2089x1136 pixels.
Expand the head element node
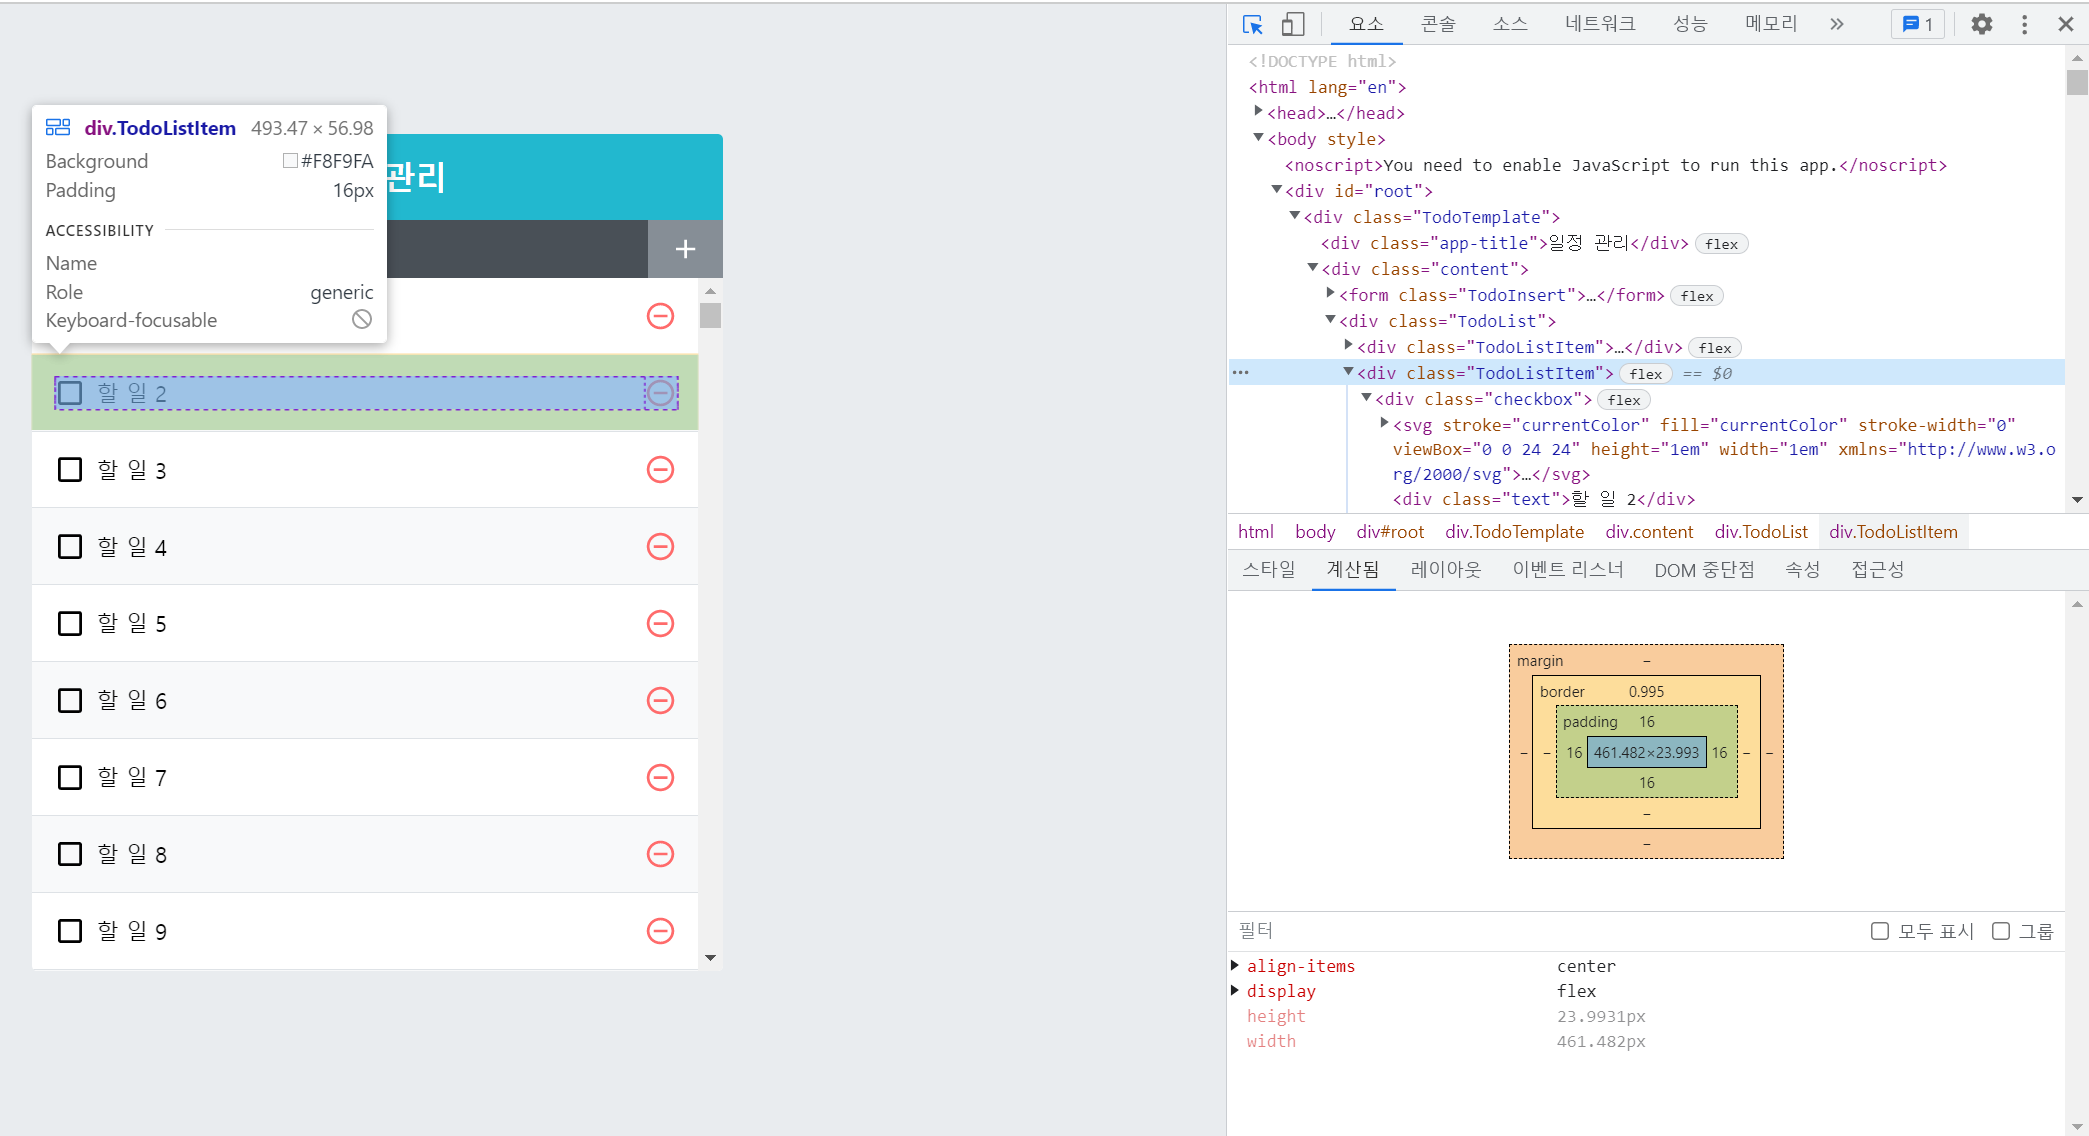tap(1259, 112)
